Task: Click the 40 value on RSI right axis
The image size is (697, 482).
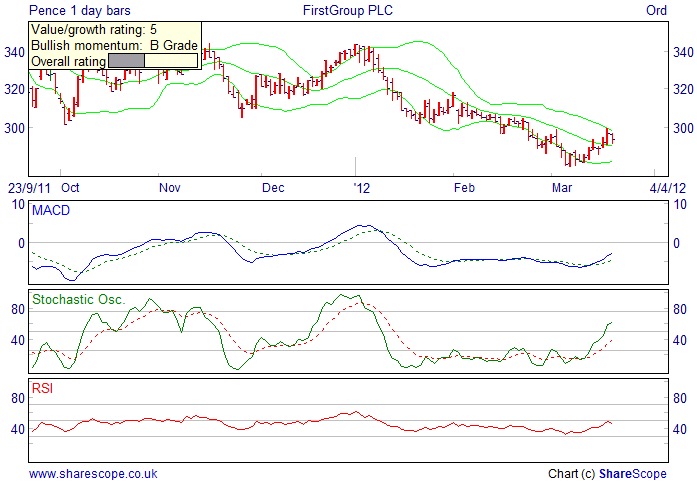Action: click(x=680, y=430)
